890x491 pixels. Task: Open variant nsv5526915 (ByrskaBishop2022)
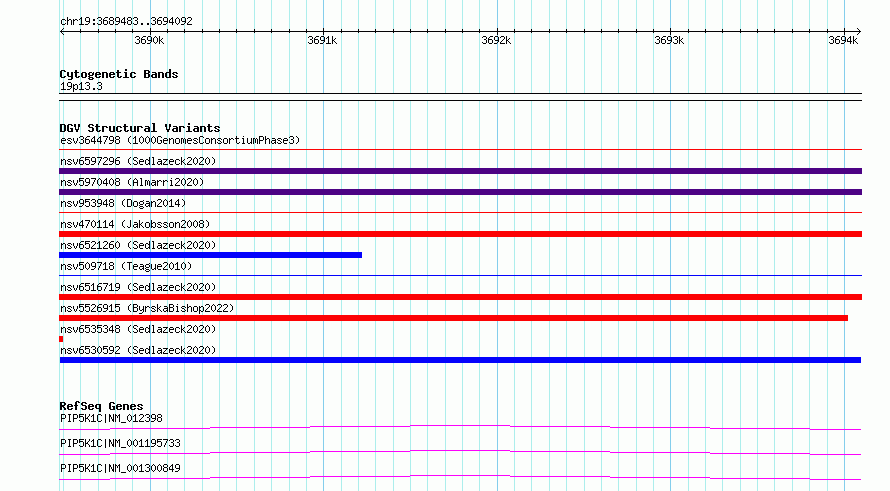[x=147, y=308]
